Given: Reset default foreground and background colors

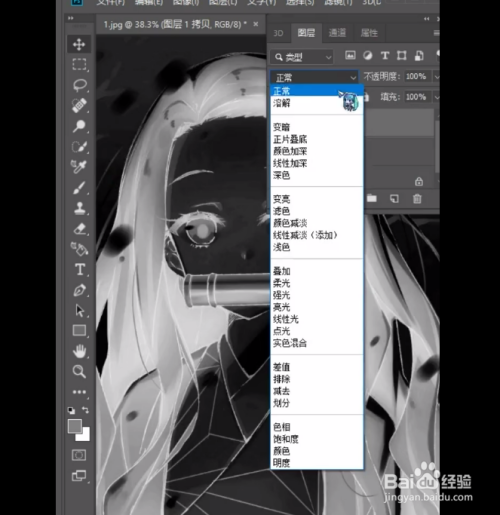Looking at the screenshot, I should [71, 410].
